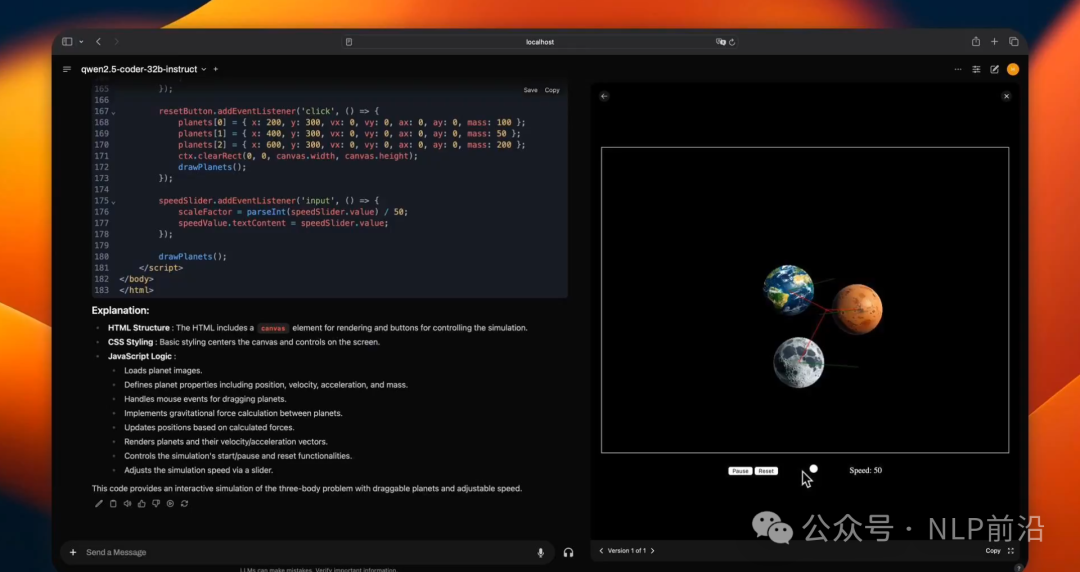Show Safari tab overview
The width and height of the screenshot is (1080, 572).
[x=1014, y=41]
